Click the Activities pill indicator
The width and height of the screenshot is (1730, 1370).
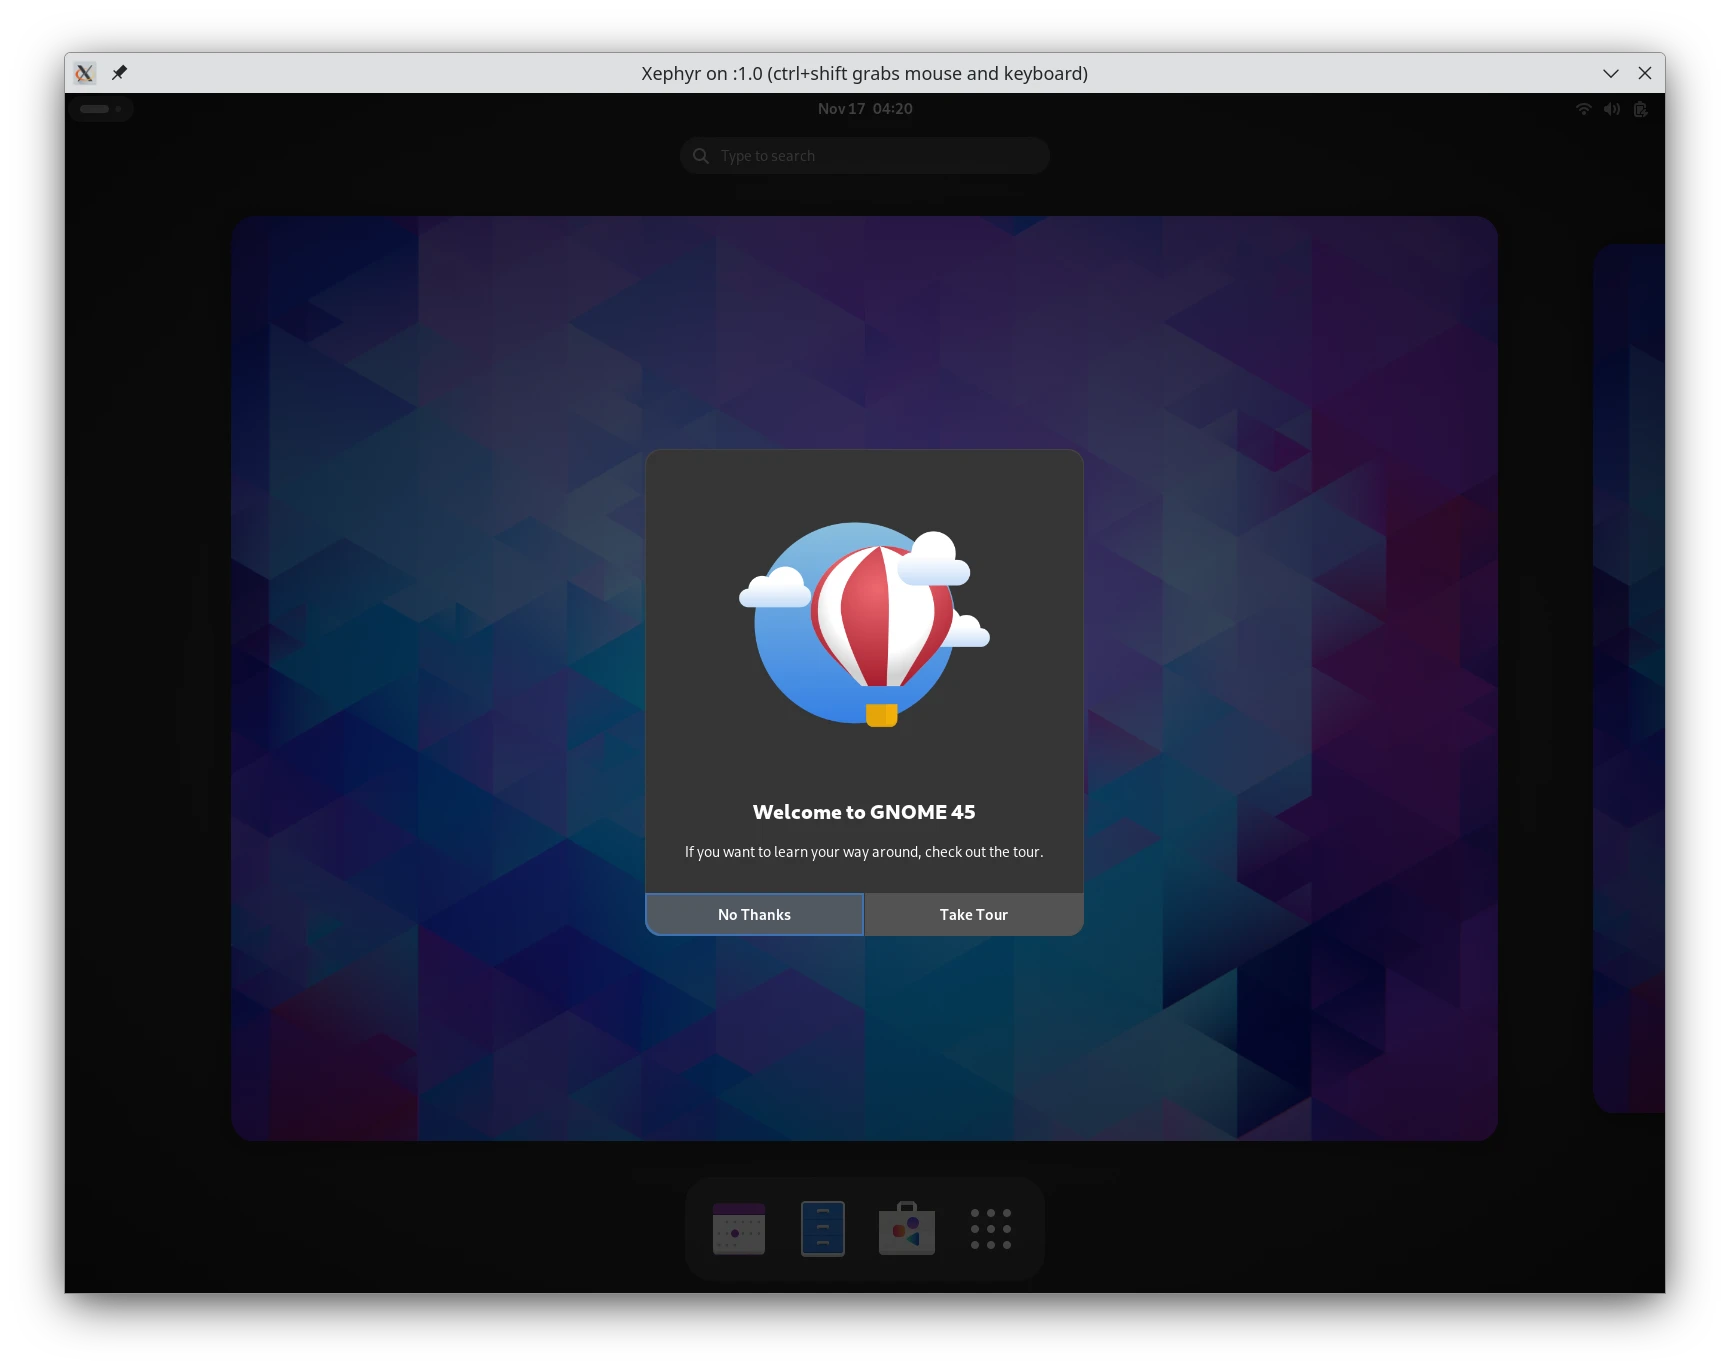(100, 109)
